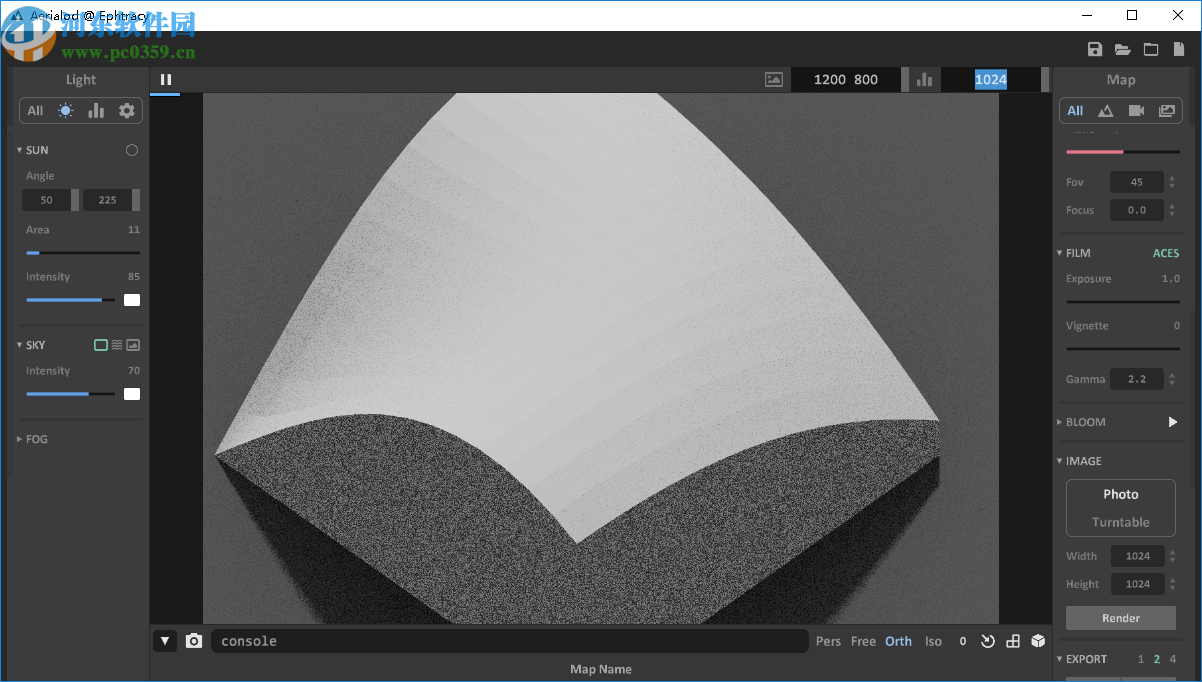Select the sun icon in Light panel

pyautogui.click(x=66, y=111)
